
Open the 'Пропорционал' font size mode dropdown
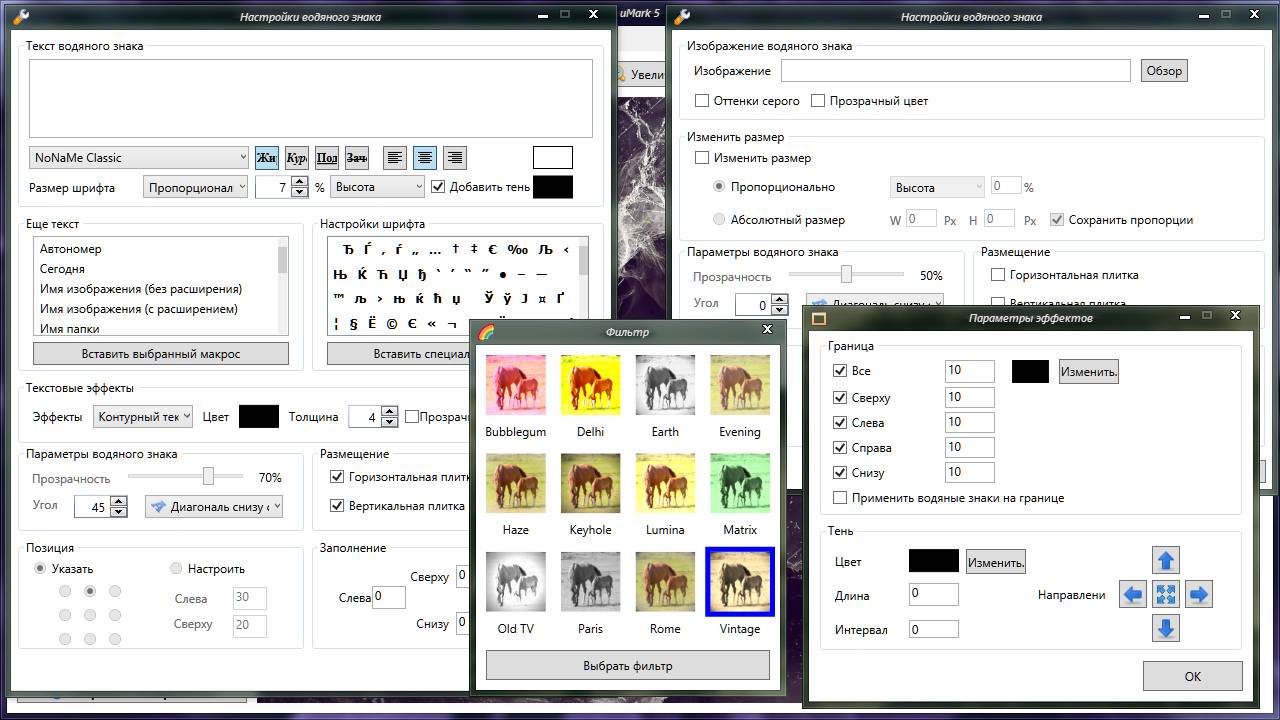[195, 187]
